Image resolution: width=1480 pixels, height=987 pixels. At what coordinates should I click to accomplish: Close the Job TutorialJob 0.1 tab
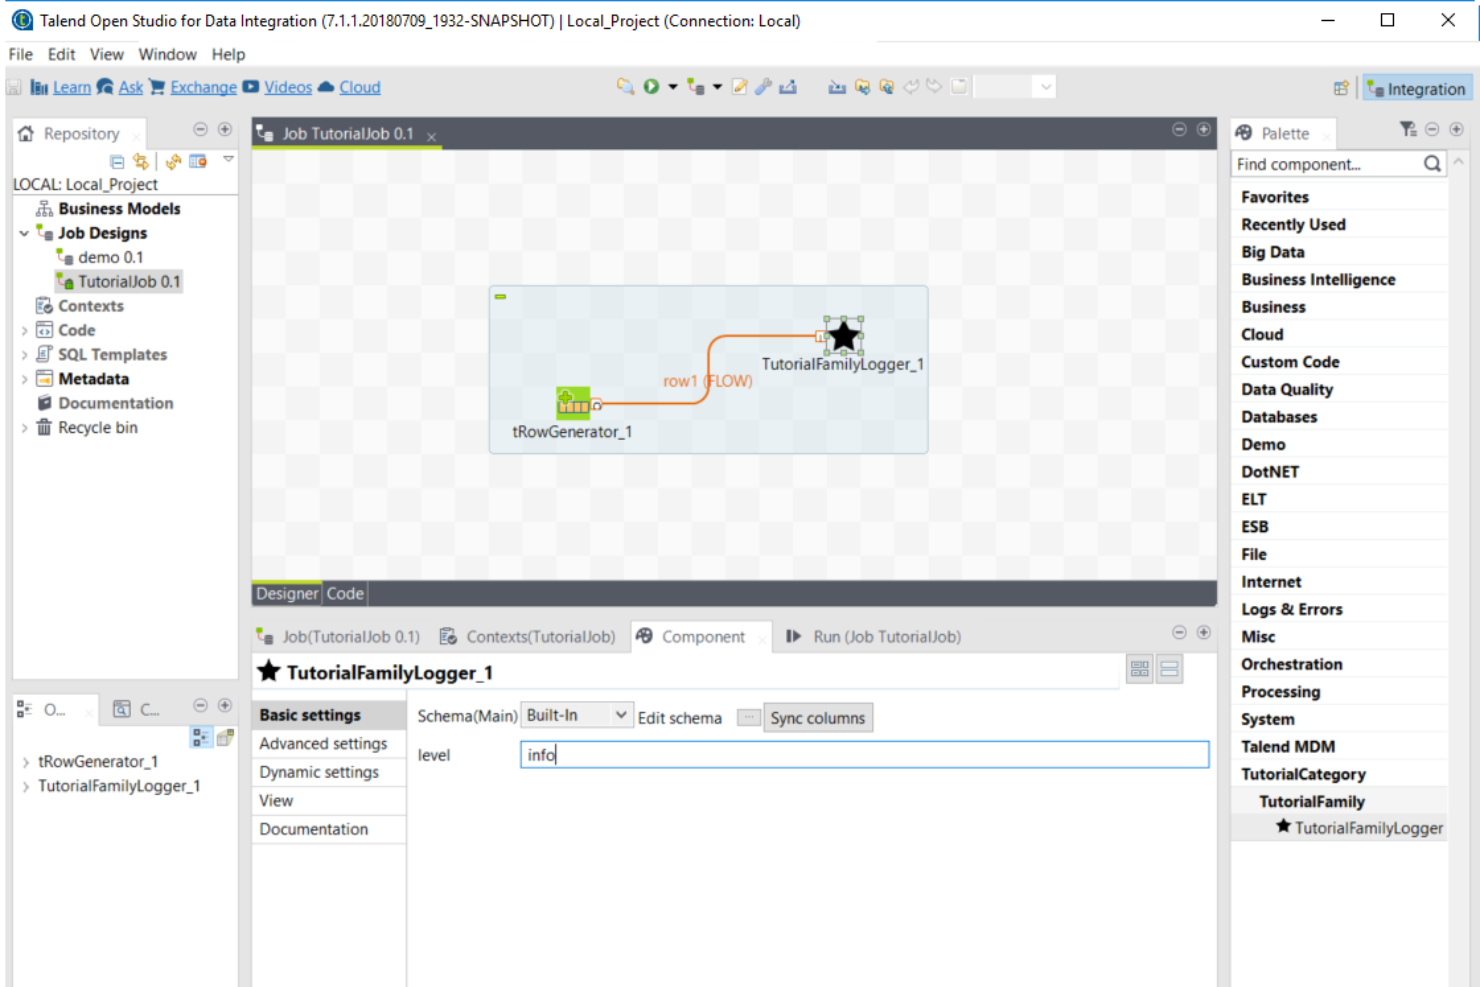pos(431,136)
